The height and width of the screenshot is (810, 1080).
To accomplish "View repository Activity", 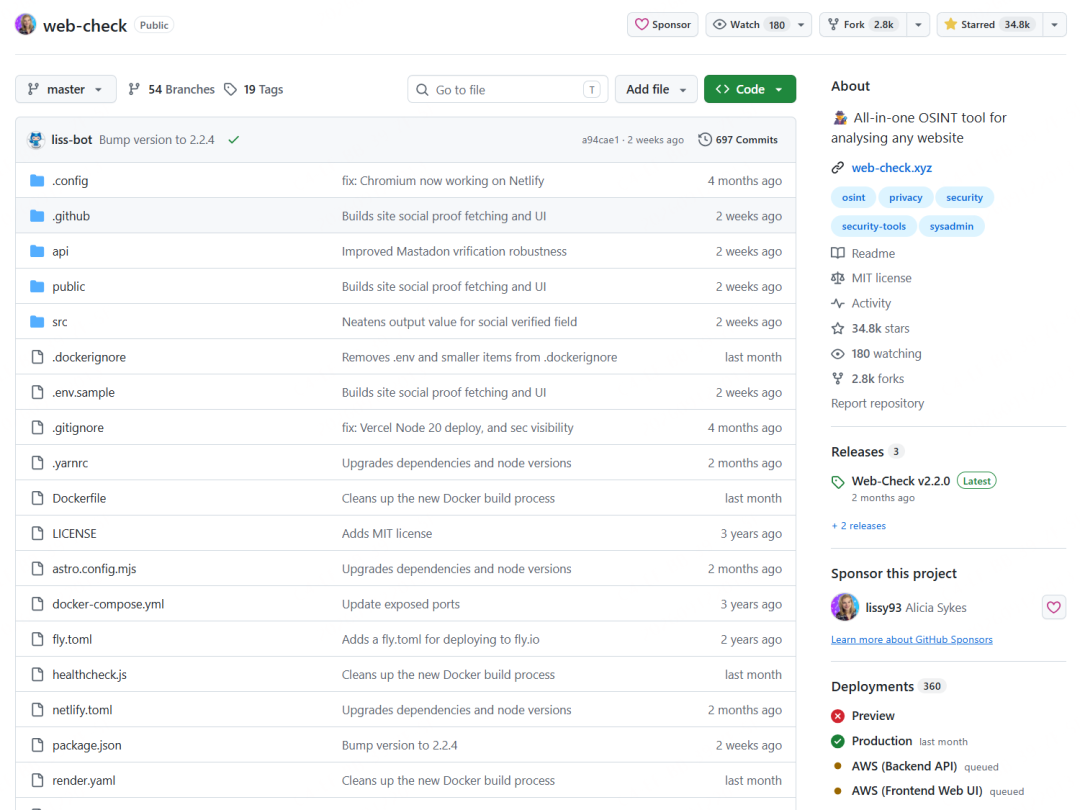I will point(861,303).
